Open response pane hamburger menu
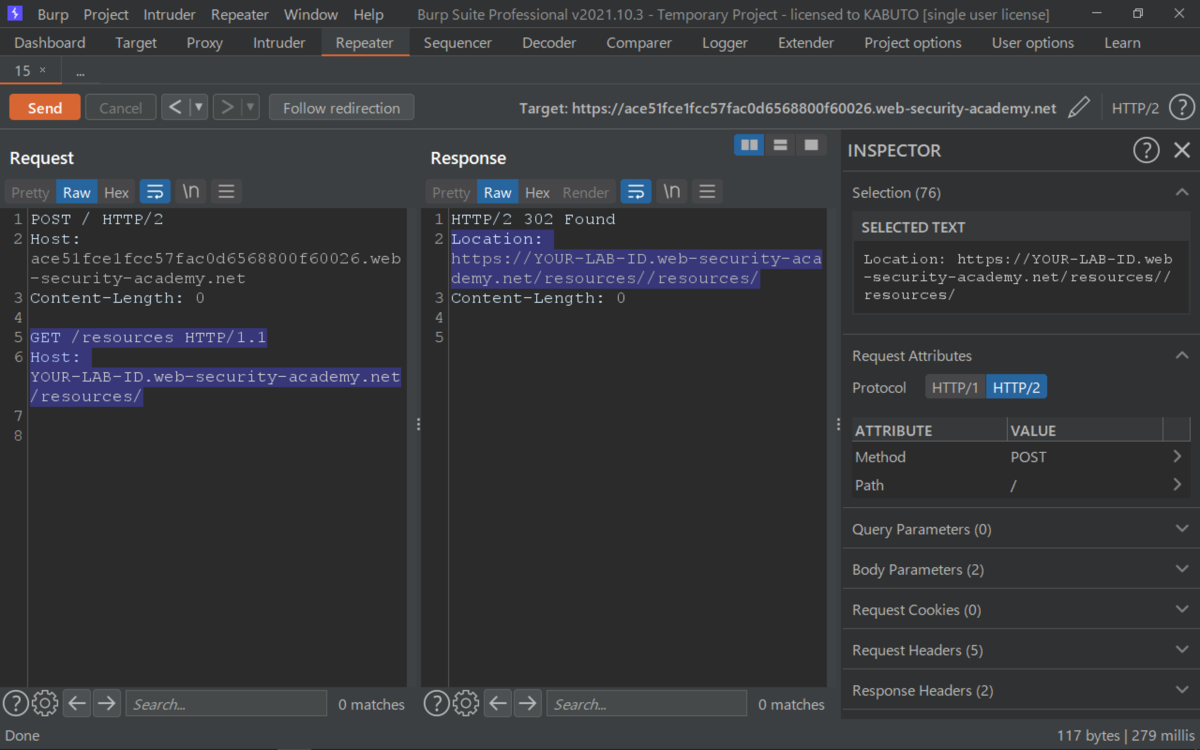 [707, 192]
